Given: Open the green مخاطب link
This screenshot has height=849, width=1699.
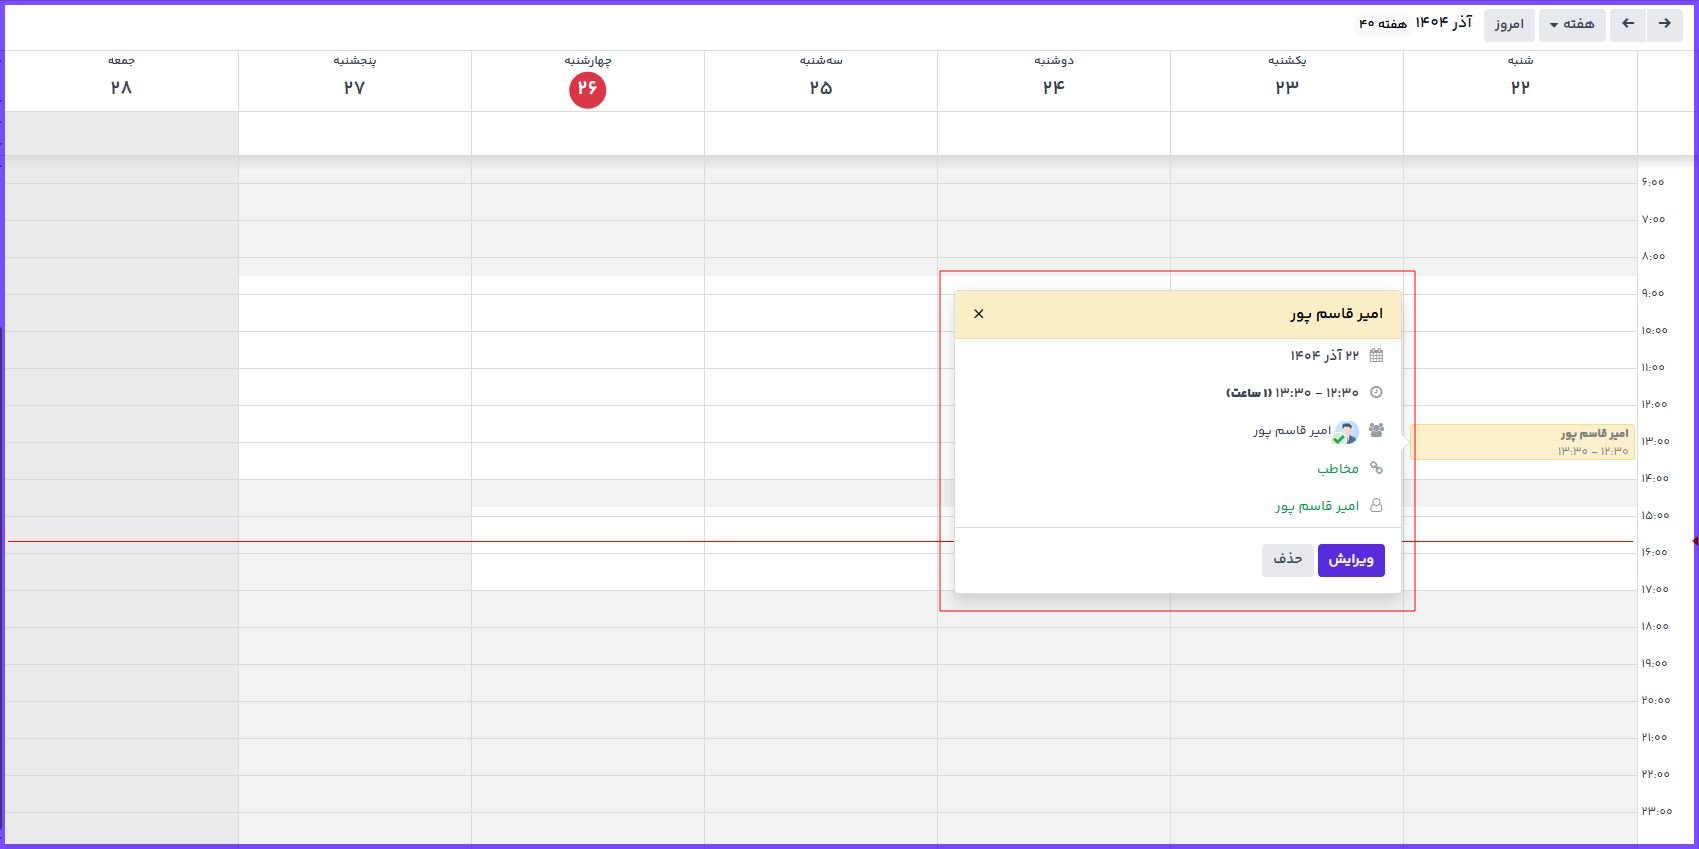Looking at the screenshot, I should pyautogui.click(x=1337, y=469).
